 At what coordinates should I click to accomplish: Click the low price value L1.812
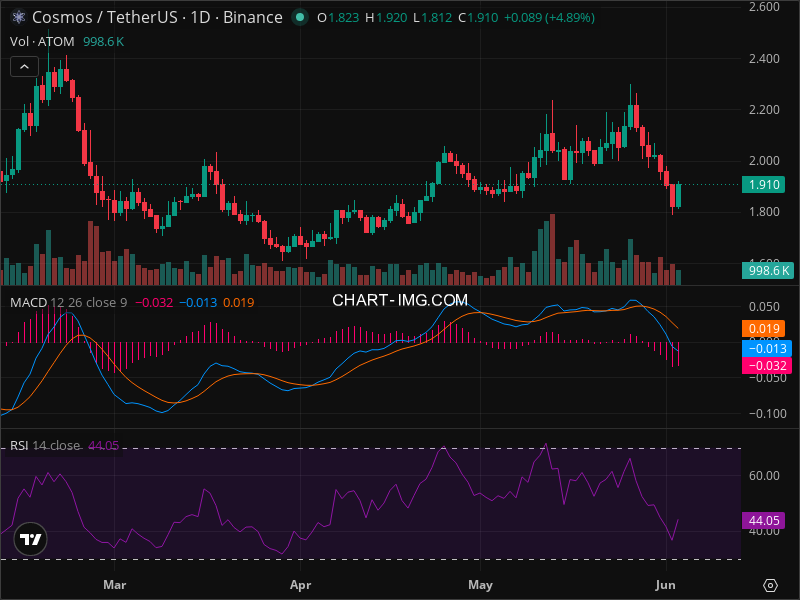pyautogui.click(x=433, y=18)
